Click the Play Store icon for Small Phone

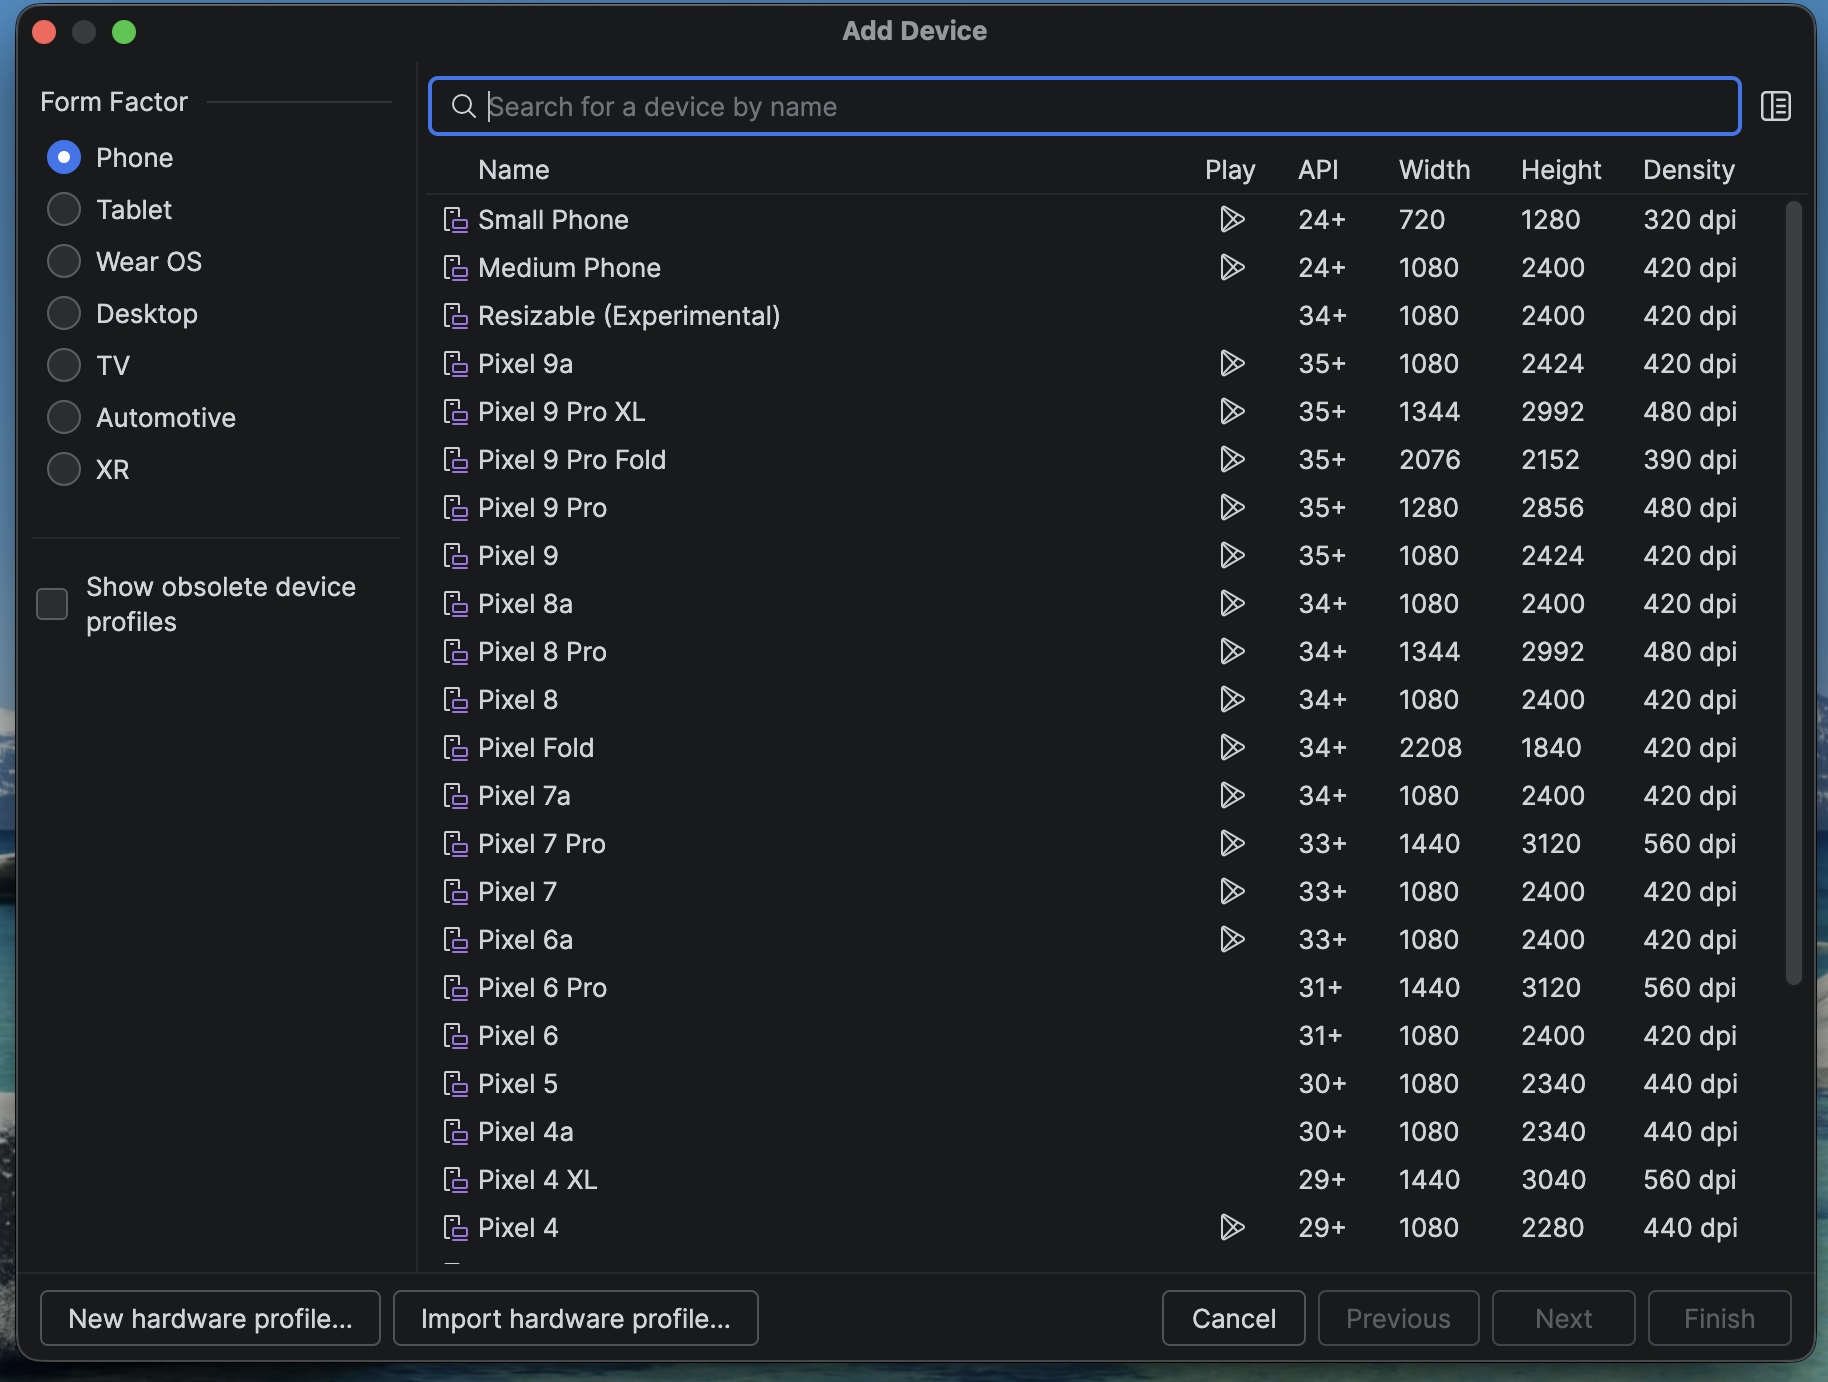(x=1231, y=220)
